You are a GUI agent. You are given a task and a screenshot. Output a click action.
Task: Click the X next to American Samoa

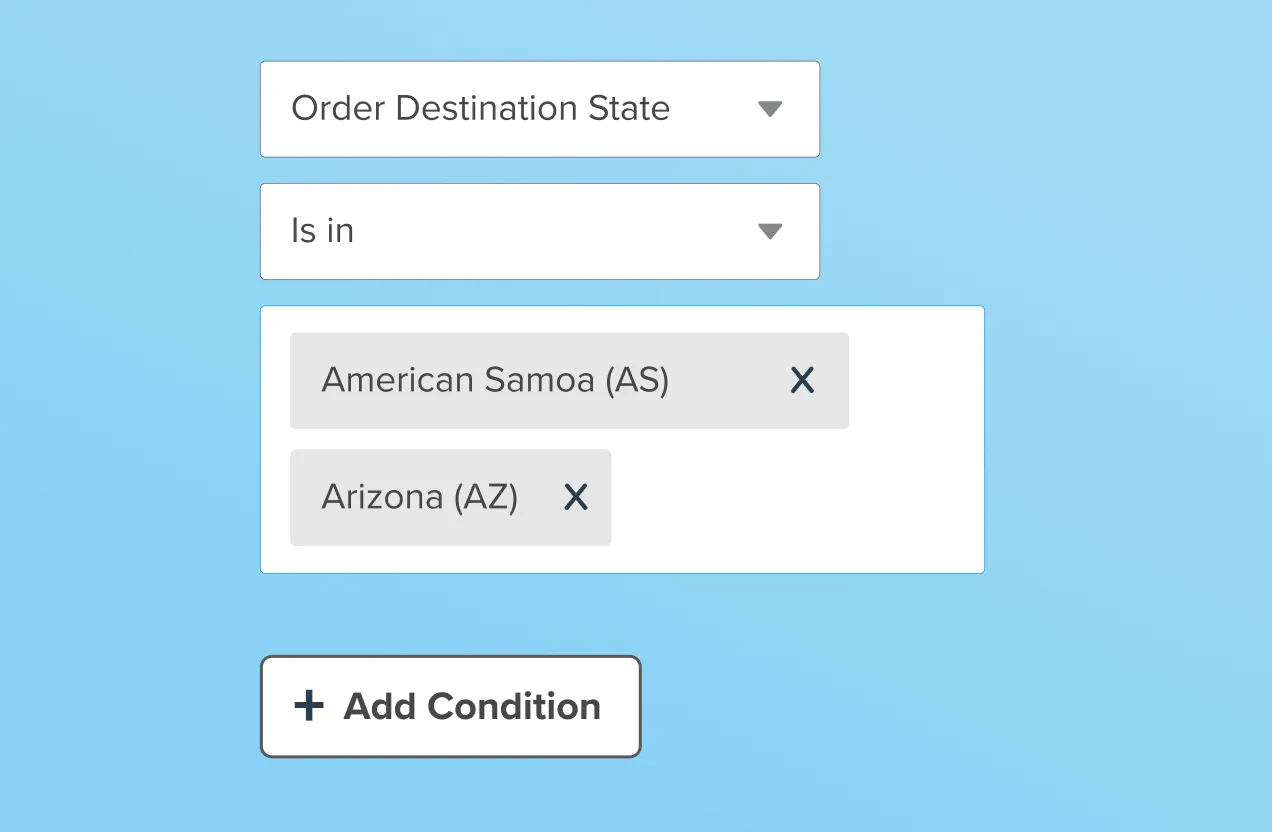point(802,380)
